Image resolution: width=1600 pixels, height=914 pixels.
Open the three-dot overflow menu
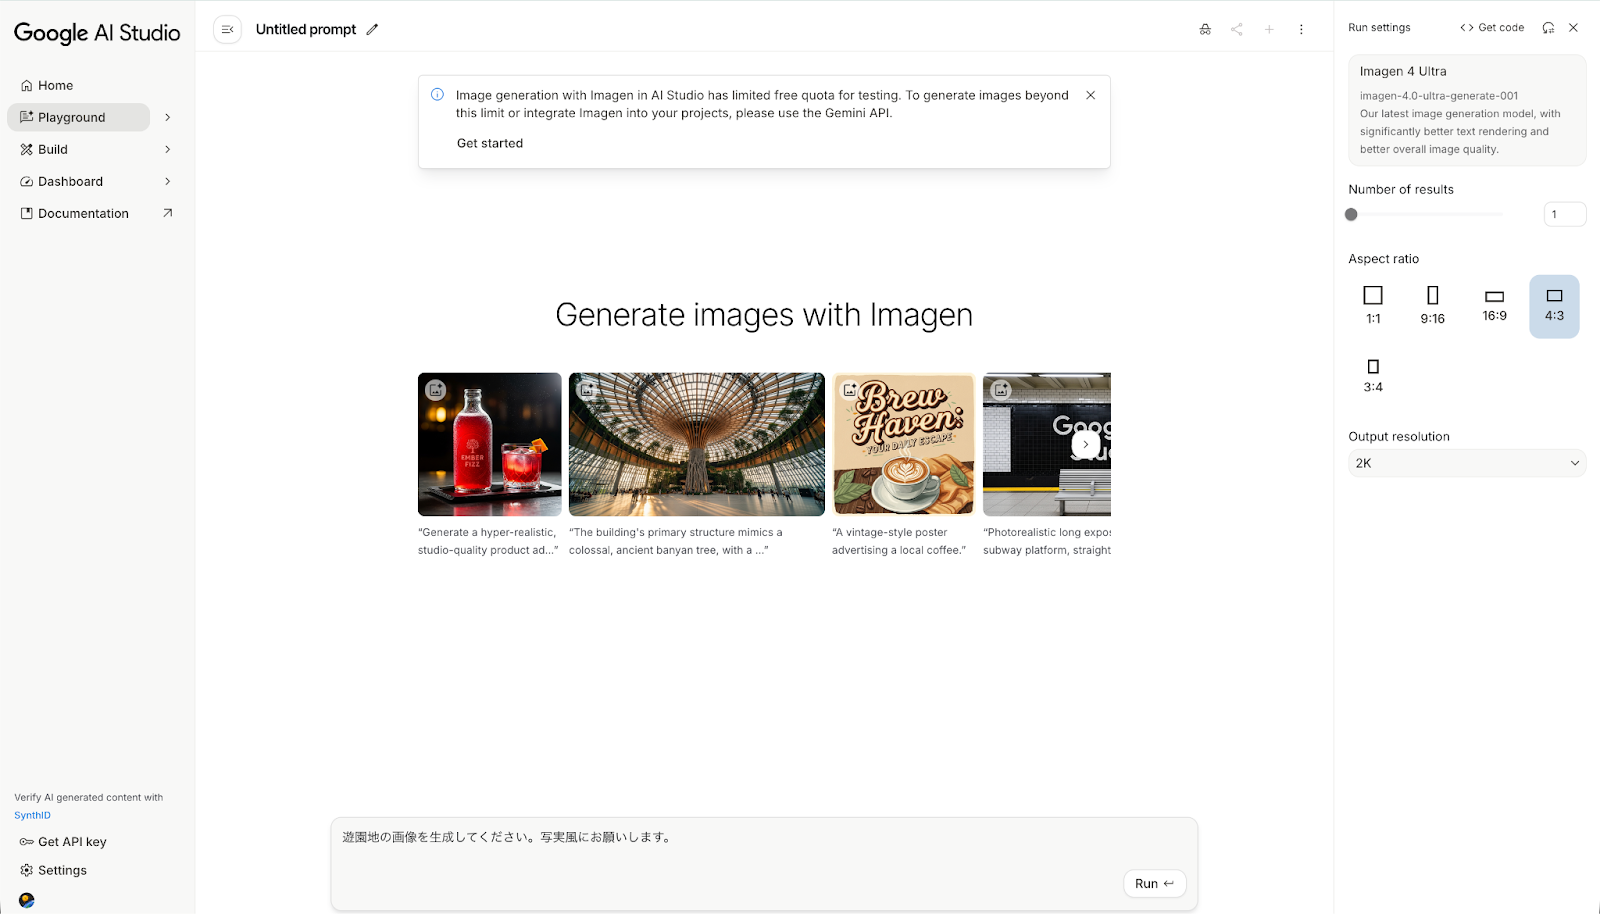click(x=1301, y=29)
